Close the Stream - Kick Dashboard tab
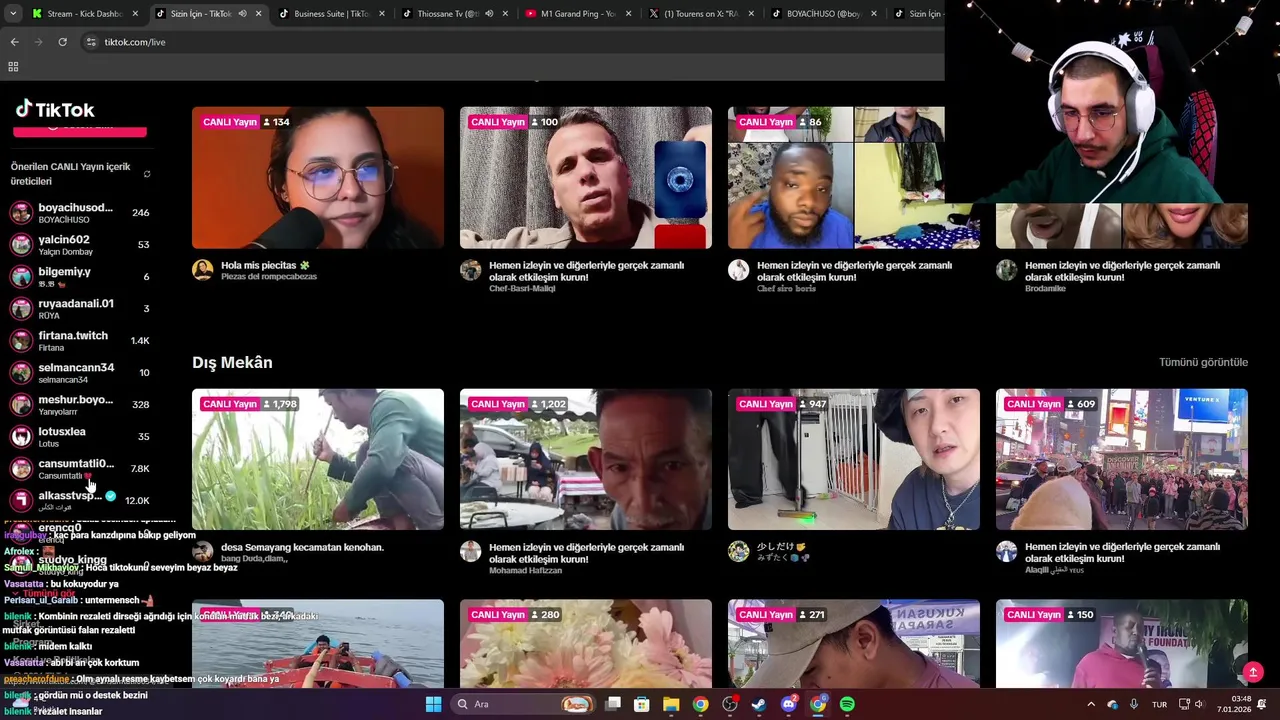This screenshot has width=1280, height=720. [136, 14]
